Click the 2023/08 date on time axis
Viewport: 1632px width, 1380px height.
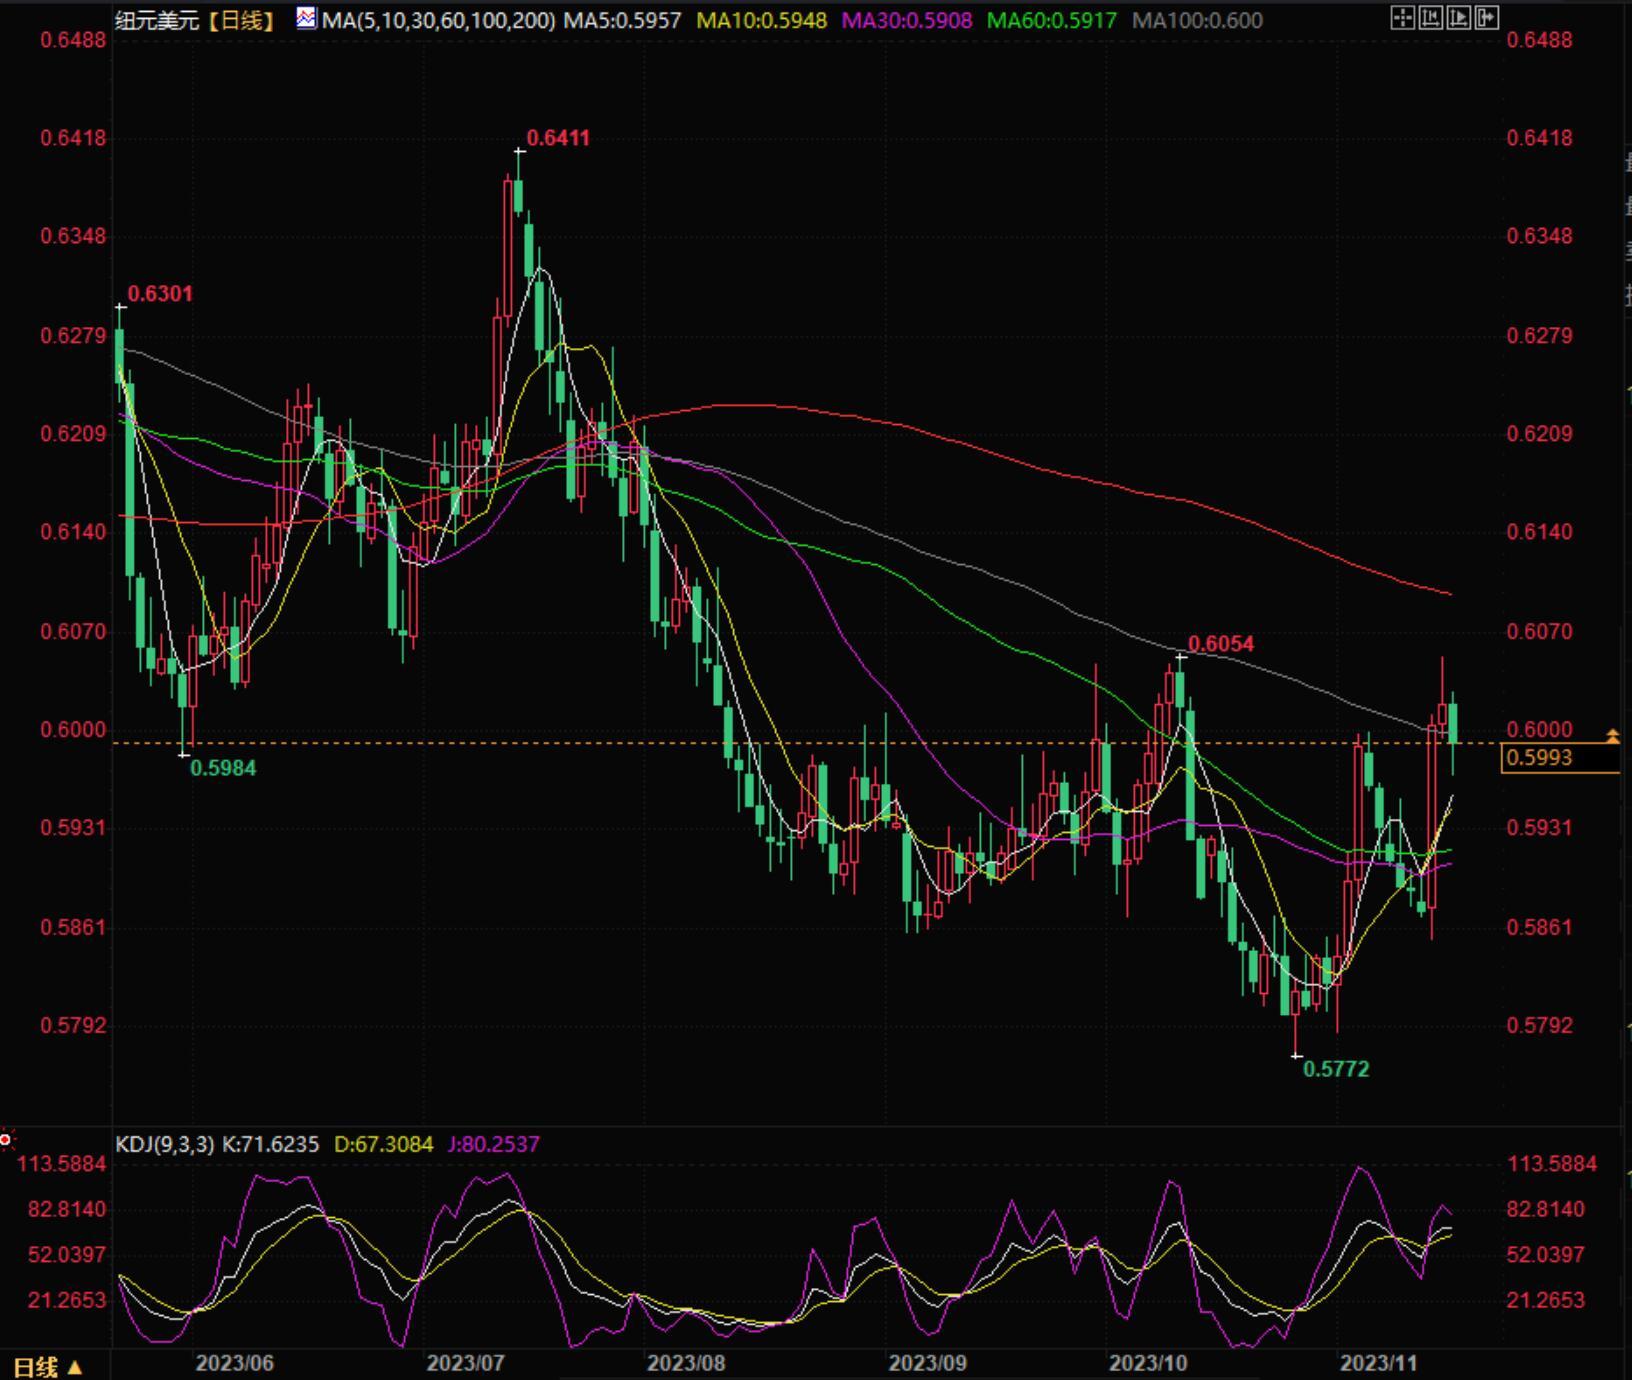click(x=685, y=1363)
